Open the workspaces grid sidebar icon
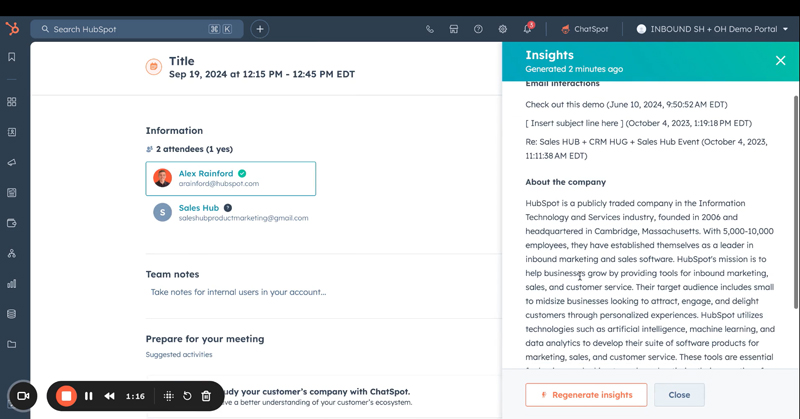The width and height of the screenshot is (800, 419). tap(12, 102)
